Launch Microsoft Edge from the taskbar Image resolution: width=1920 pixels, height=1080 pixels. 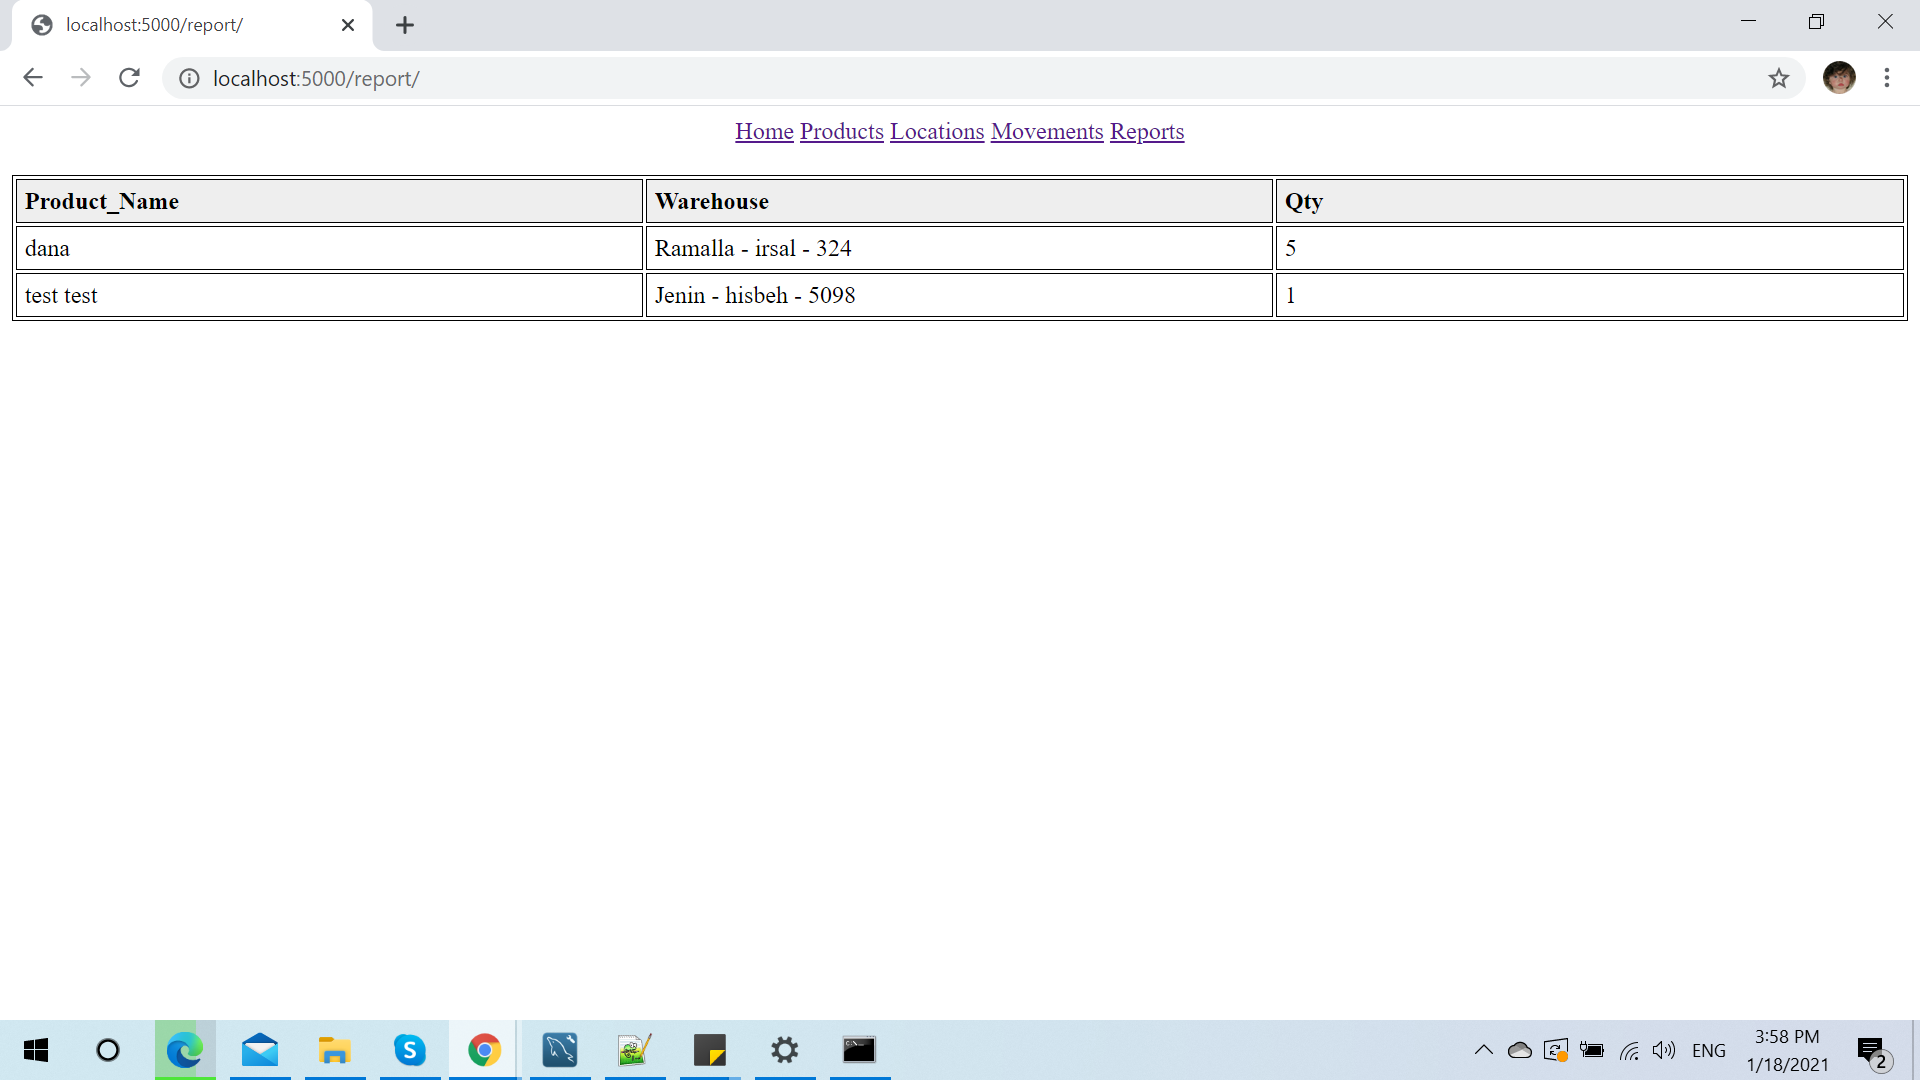[x=184, y=1050]
